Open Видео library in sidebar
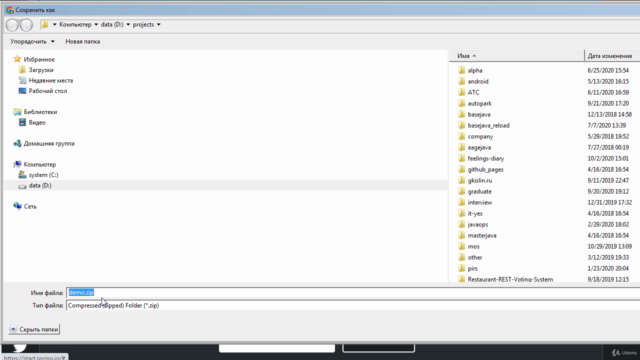 37,122
